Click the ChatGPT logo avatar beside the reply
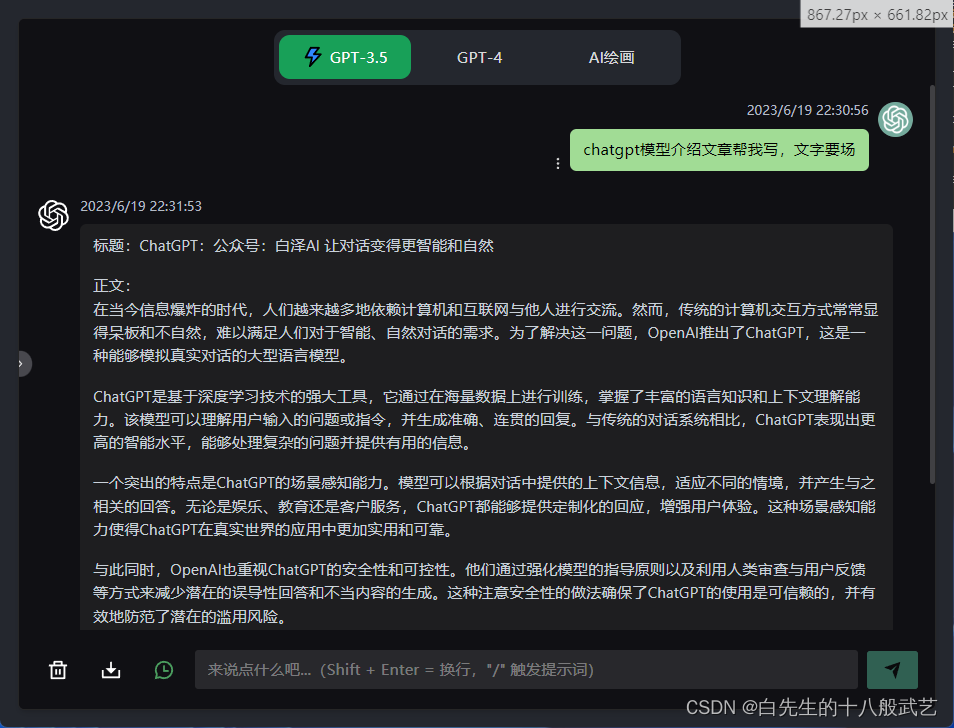The height and width of the screenshot is (728, 954). tap(54, 215)
